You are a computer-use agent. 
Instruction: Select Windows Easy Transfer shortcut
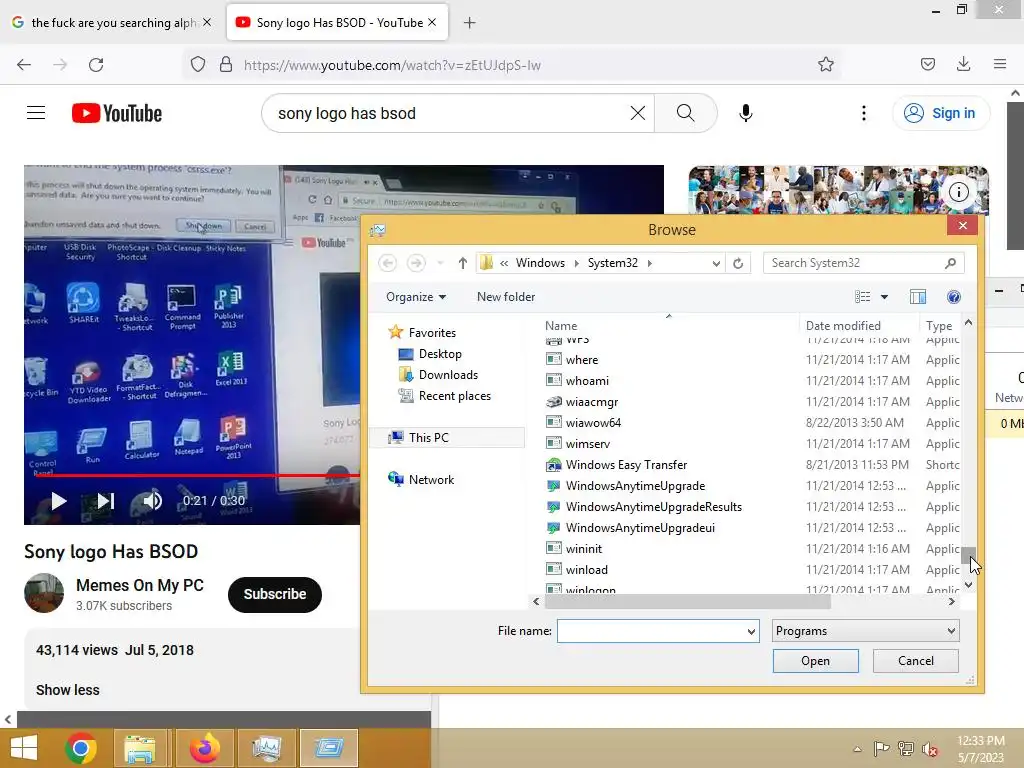626,464
